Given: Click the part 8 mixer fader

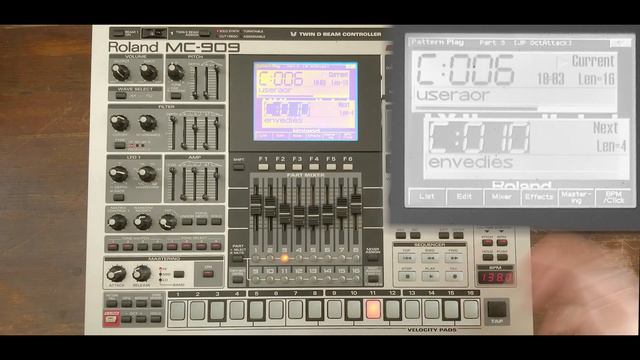Looking at the screenshot, I should (x=356, y=204).
